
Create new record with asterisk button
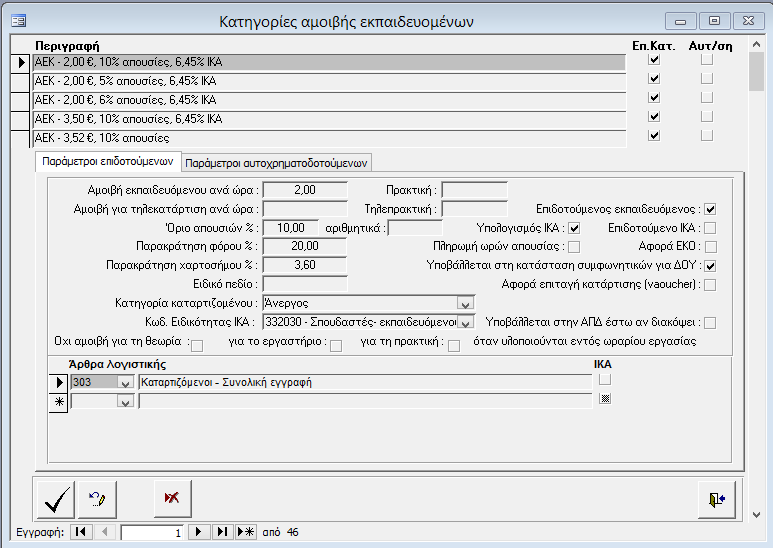pyautogui.click(x=245, y=532)
